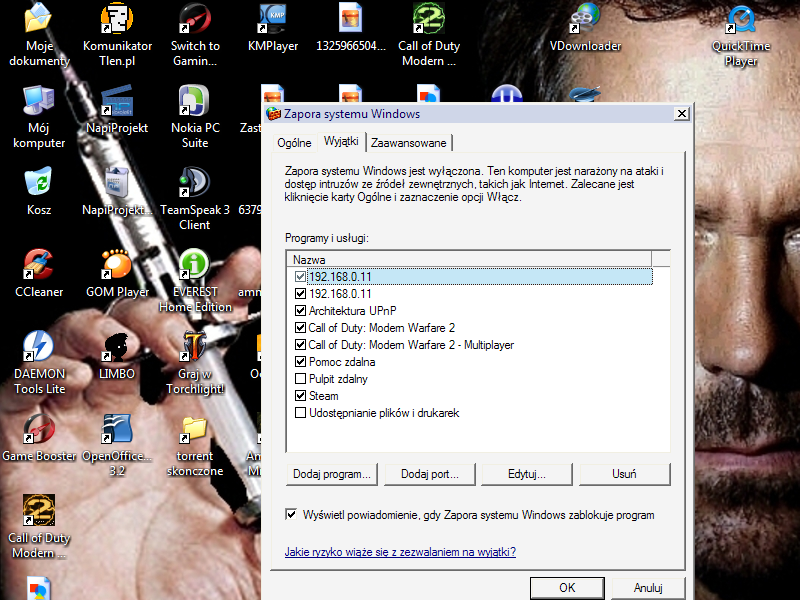Switch to the Zaawansowane tab
The image size is (800, 600).
pos(409,143)
